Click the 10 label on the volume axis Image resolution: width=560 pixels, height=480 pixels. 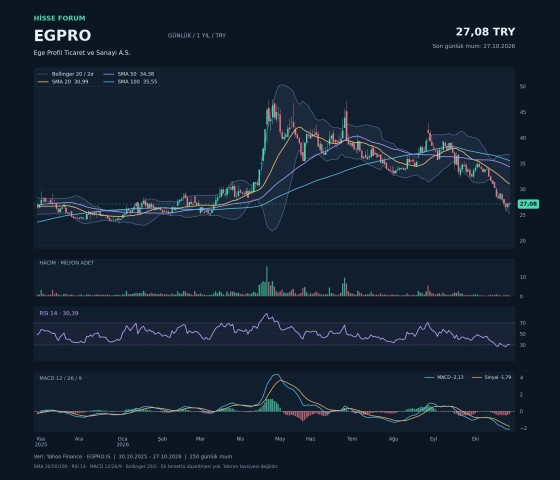523,277
